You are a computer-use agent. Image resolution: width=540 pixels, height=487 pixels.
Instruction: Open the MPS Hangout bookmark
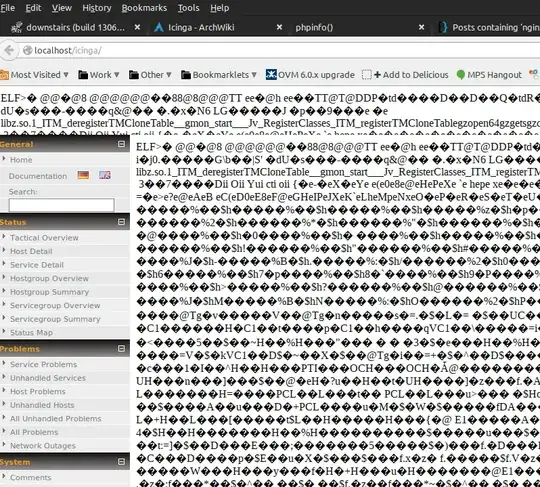coord(489,75)
